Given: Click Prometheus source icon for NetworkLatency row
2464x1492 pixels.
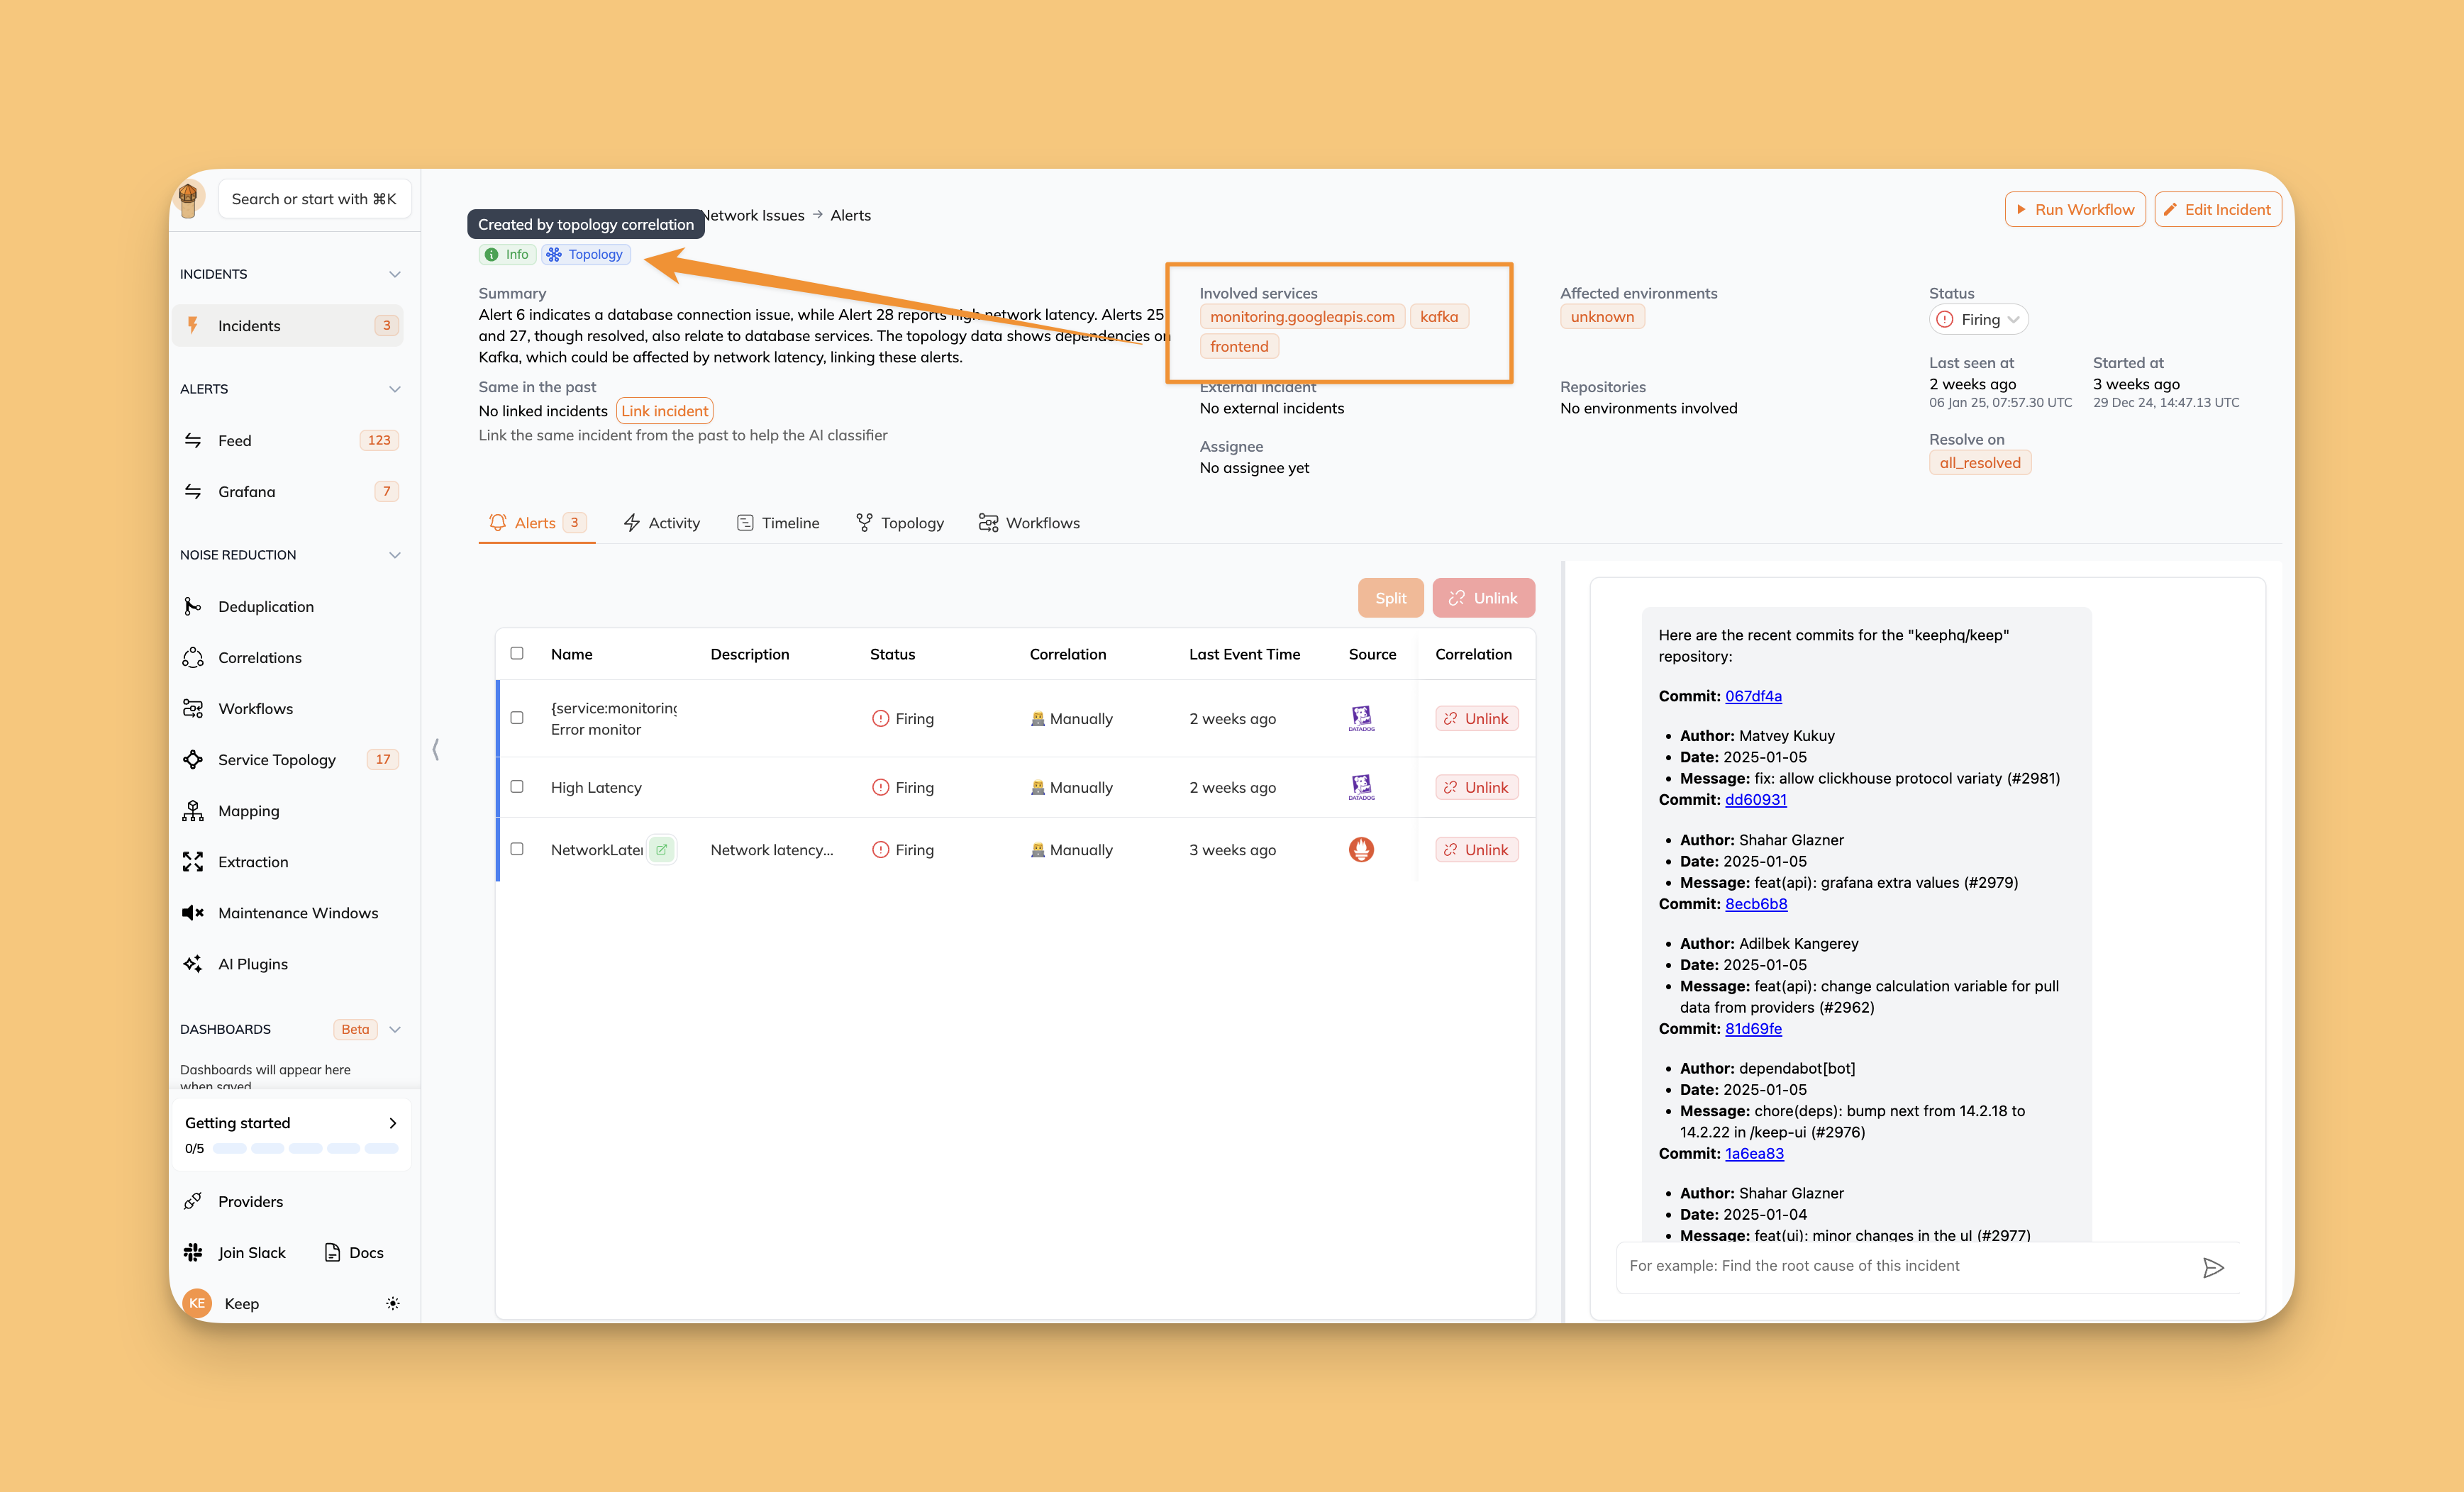Looking at the screenshot, I should click(1361, 849).
